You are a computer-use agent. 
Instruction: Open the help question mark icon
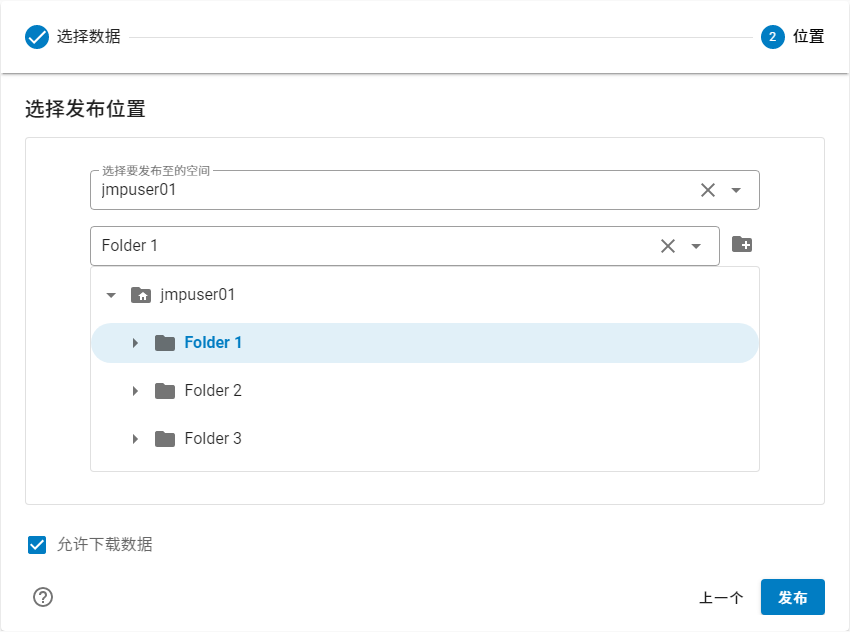point(42,596)
